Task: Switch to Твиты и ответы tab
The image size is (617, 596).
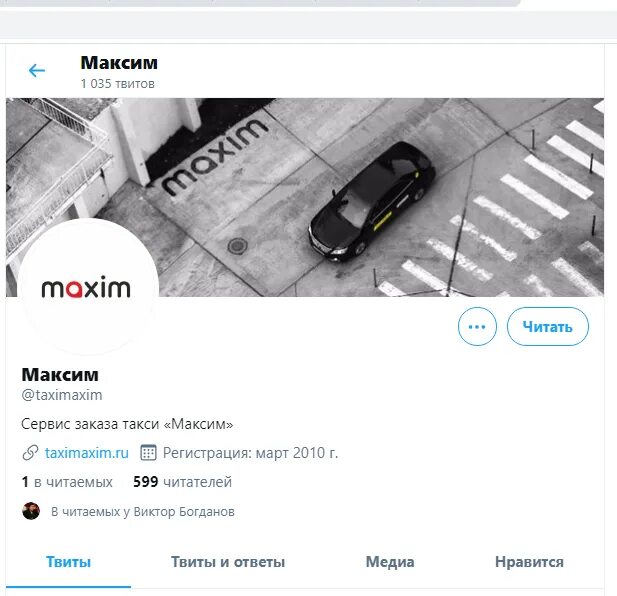Action: [x=228, y=562]
